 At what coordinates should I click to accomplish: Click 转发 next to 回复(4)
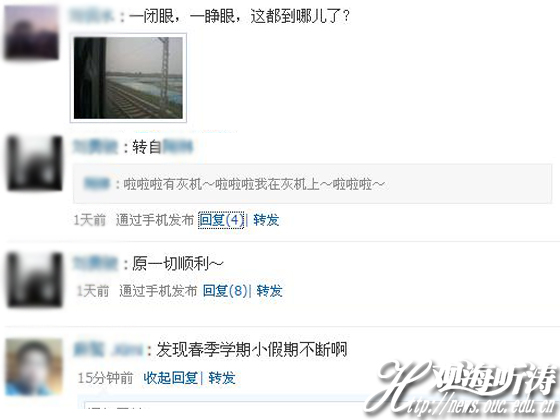[266, 220]
